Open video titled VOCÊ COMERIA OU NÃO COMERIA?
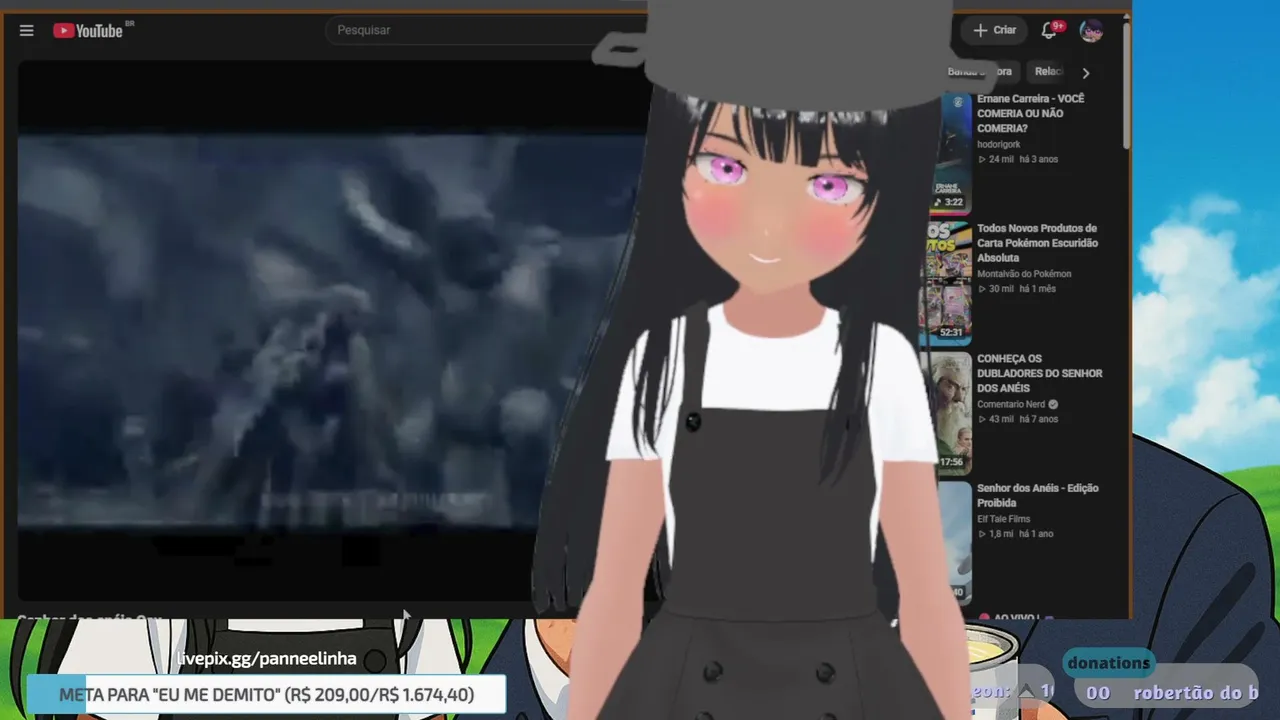The height and width of the screenshot is (720, 1280). [x=1030, y=113]
